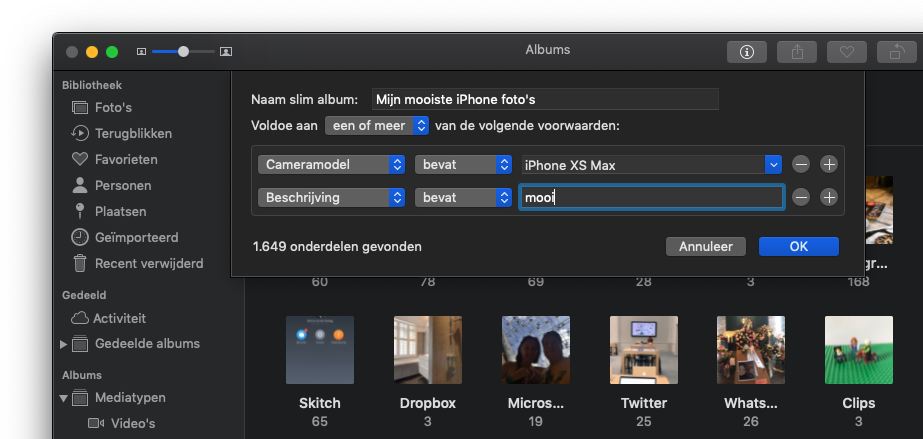Click the Foto's library icon
This screenshot has width=923, height=439.
pyautogui.click(x=79, y=108)
